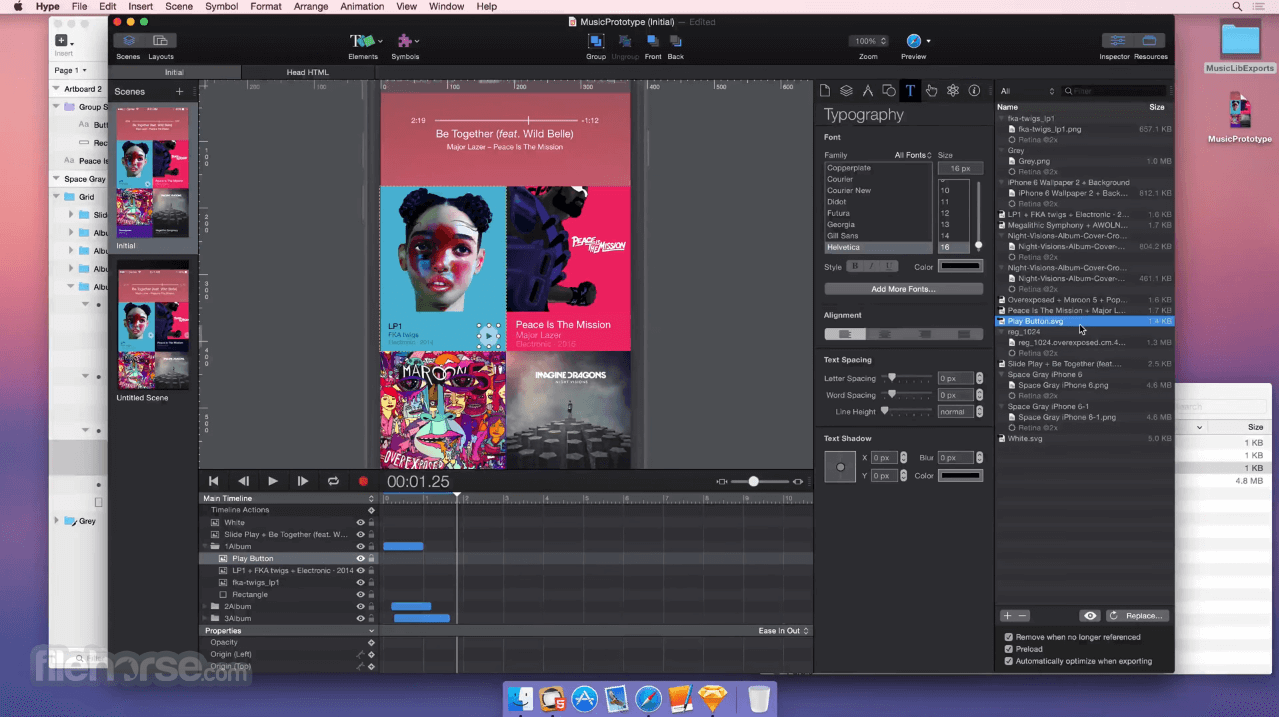Click the Line Height normal field

[x=955, y=412]
